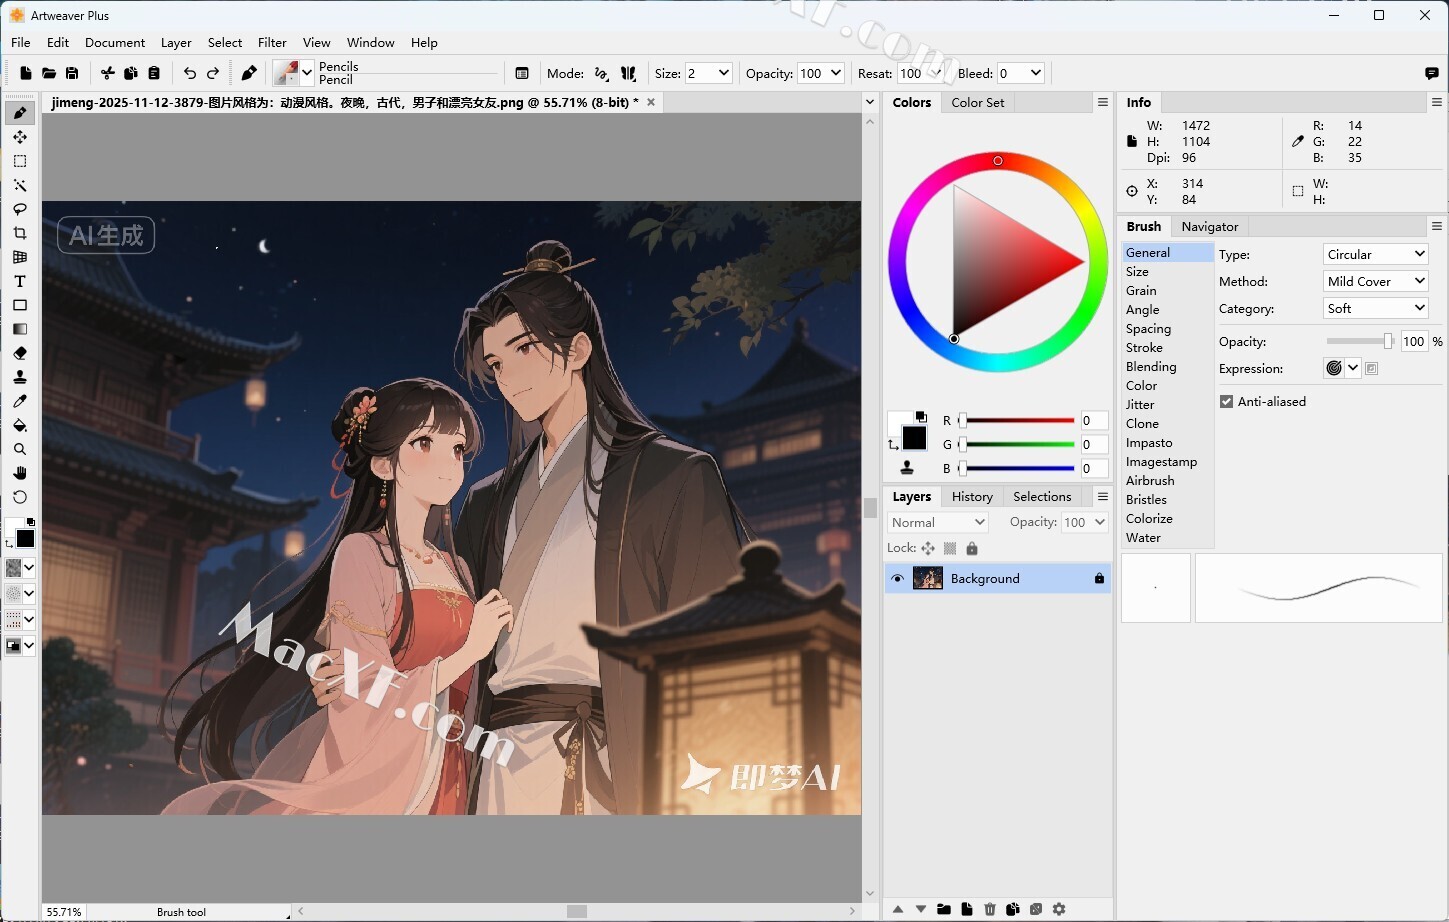Open the Impasto brush settings
The height and width of the screenshot is (922, 1449).
click(1149, 443)
